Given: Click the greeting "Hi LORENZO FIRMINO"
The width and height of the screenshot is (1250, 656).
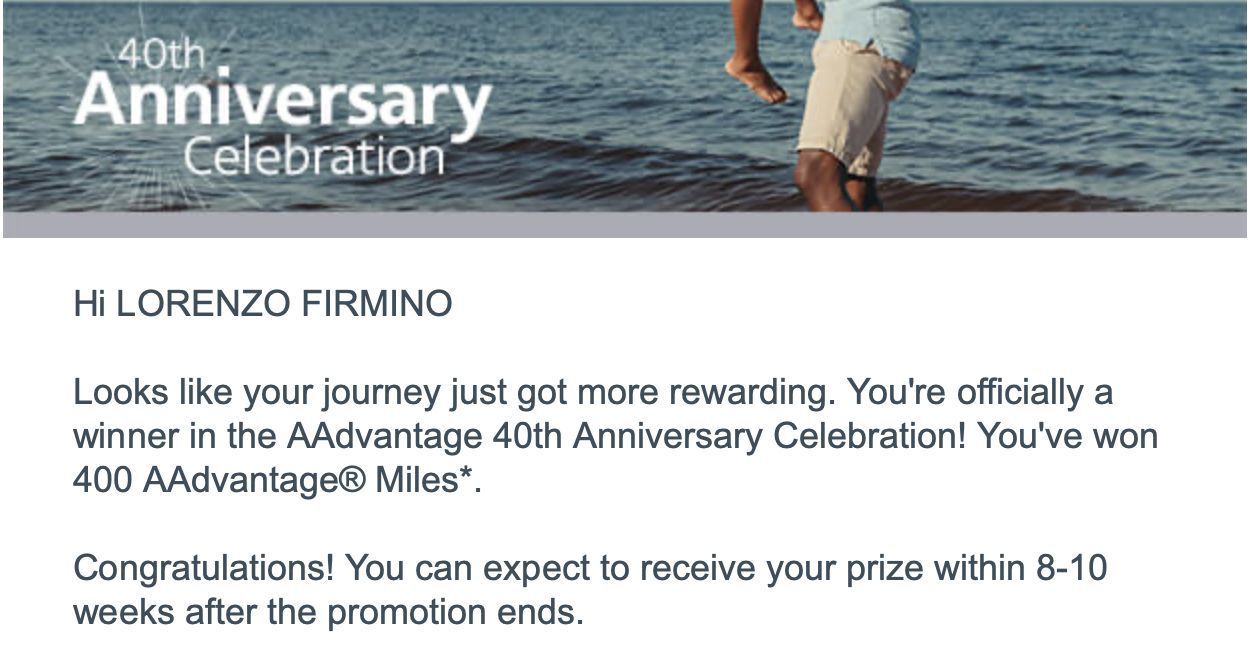Looking at the screenshot, I should [262, 304].
